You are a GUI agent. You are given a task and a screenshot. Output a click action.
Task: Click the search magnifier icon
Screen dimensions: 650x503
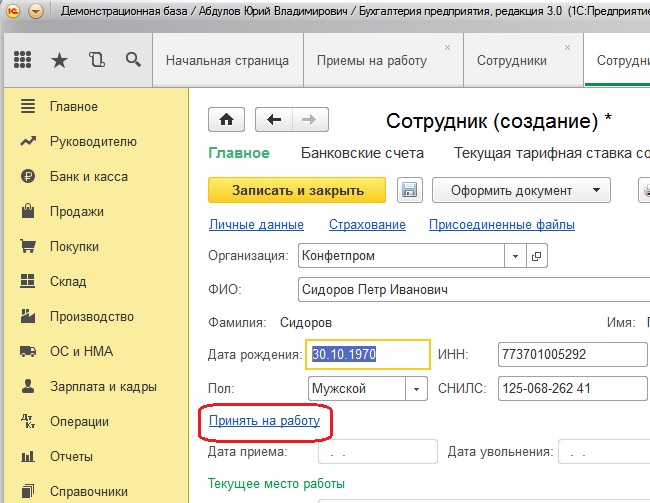[x=133, y=61]
